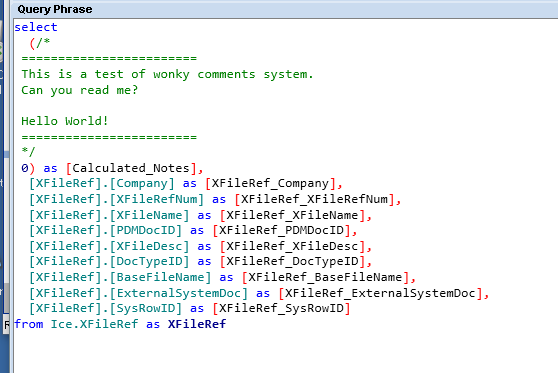Click the 'Hello World!' comment text

pos(64,121)
